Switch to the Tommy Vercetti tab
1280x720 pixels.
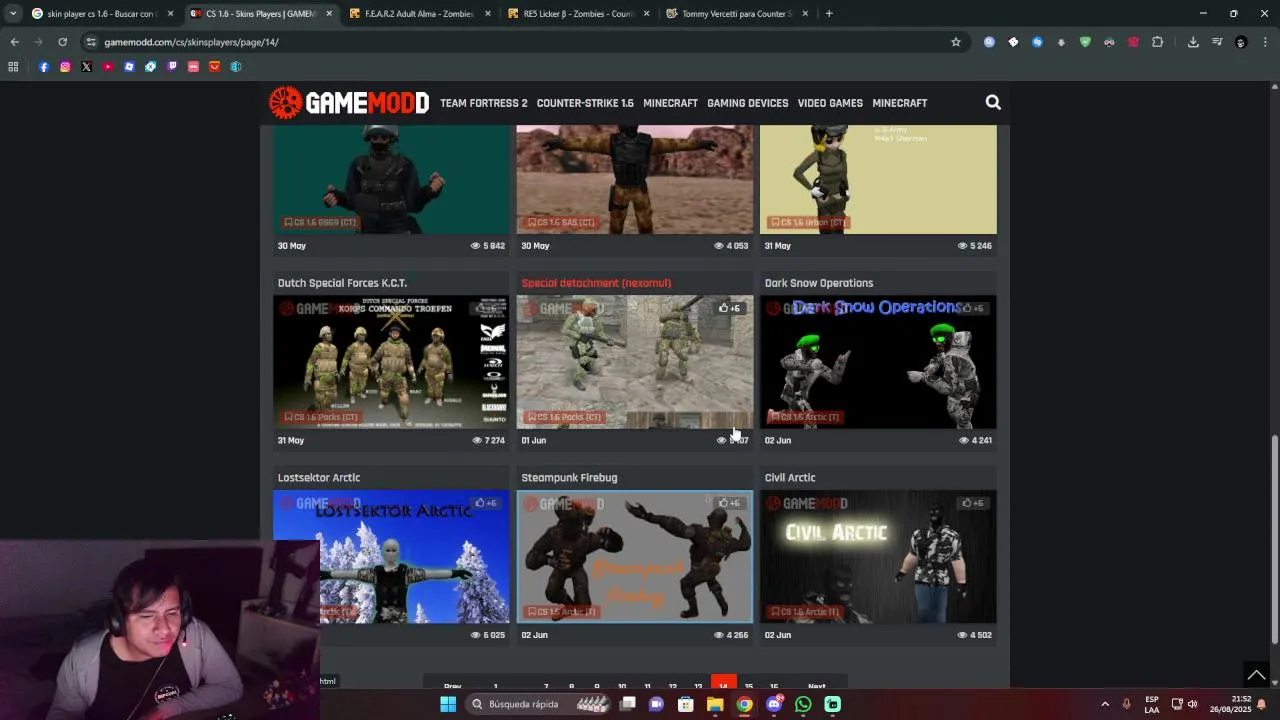(x=737, y=14)
